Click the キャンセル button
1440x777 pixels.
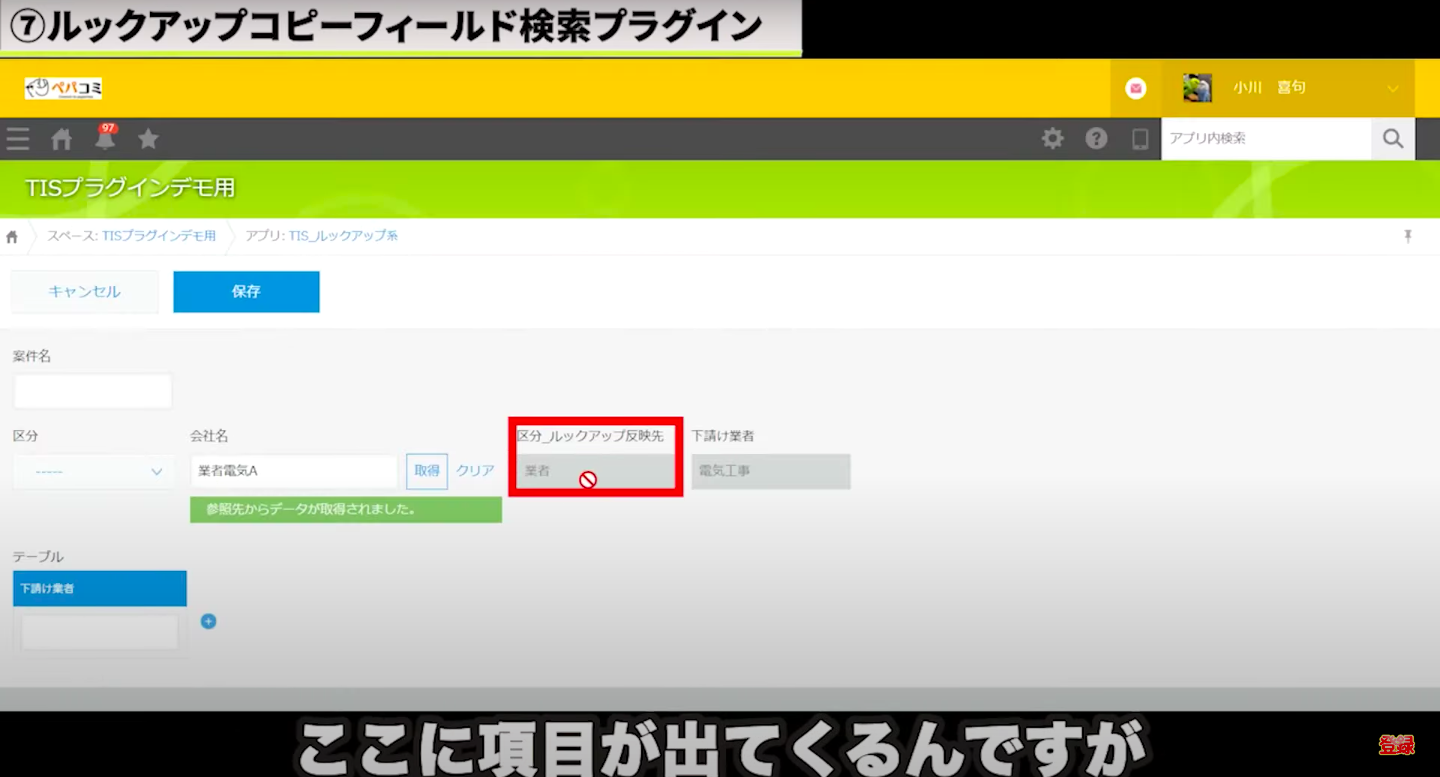click(x=85, y=292)
